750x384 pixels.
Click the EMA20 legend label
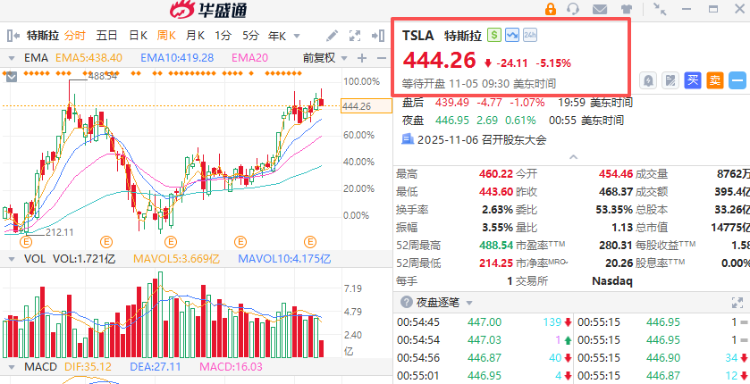(x=250, y=58)
